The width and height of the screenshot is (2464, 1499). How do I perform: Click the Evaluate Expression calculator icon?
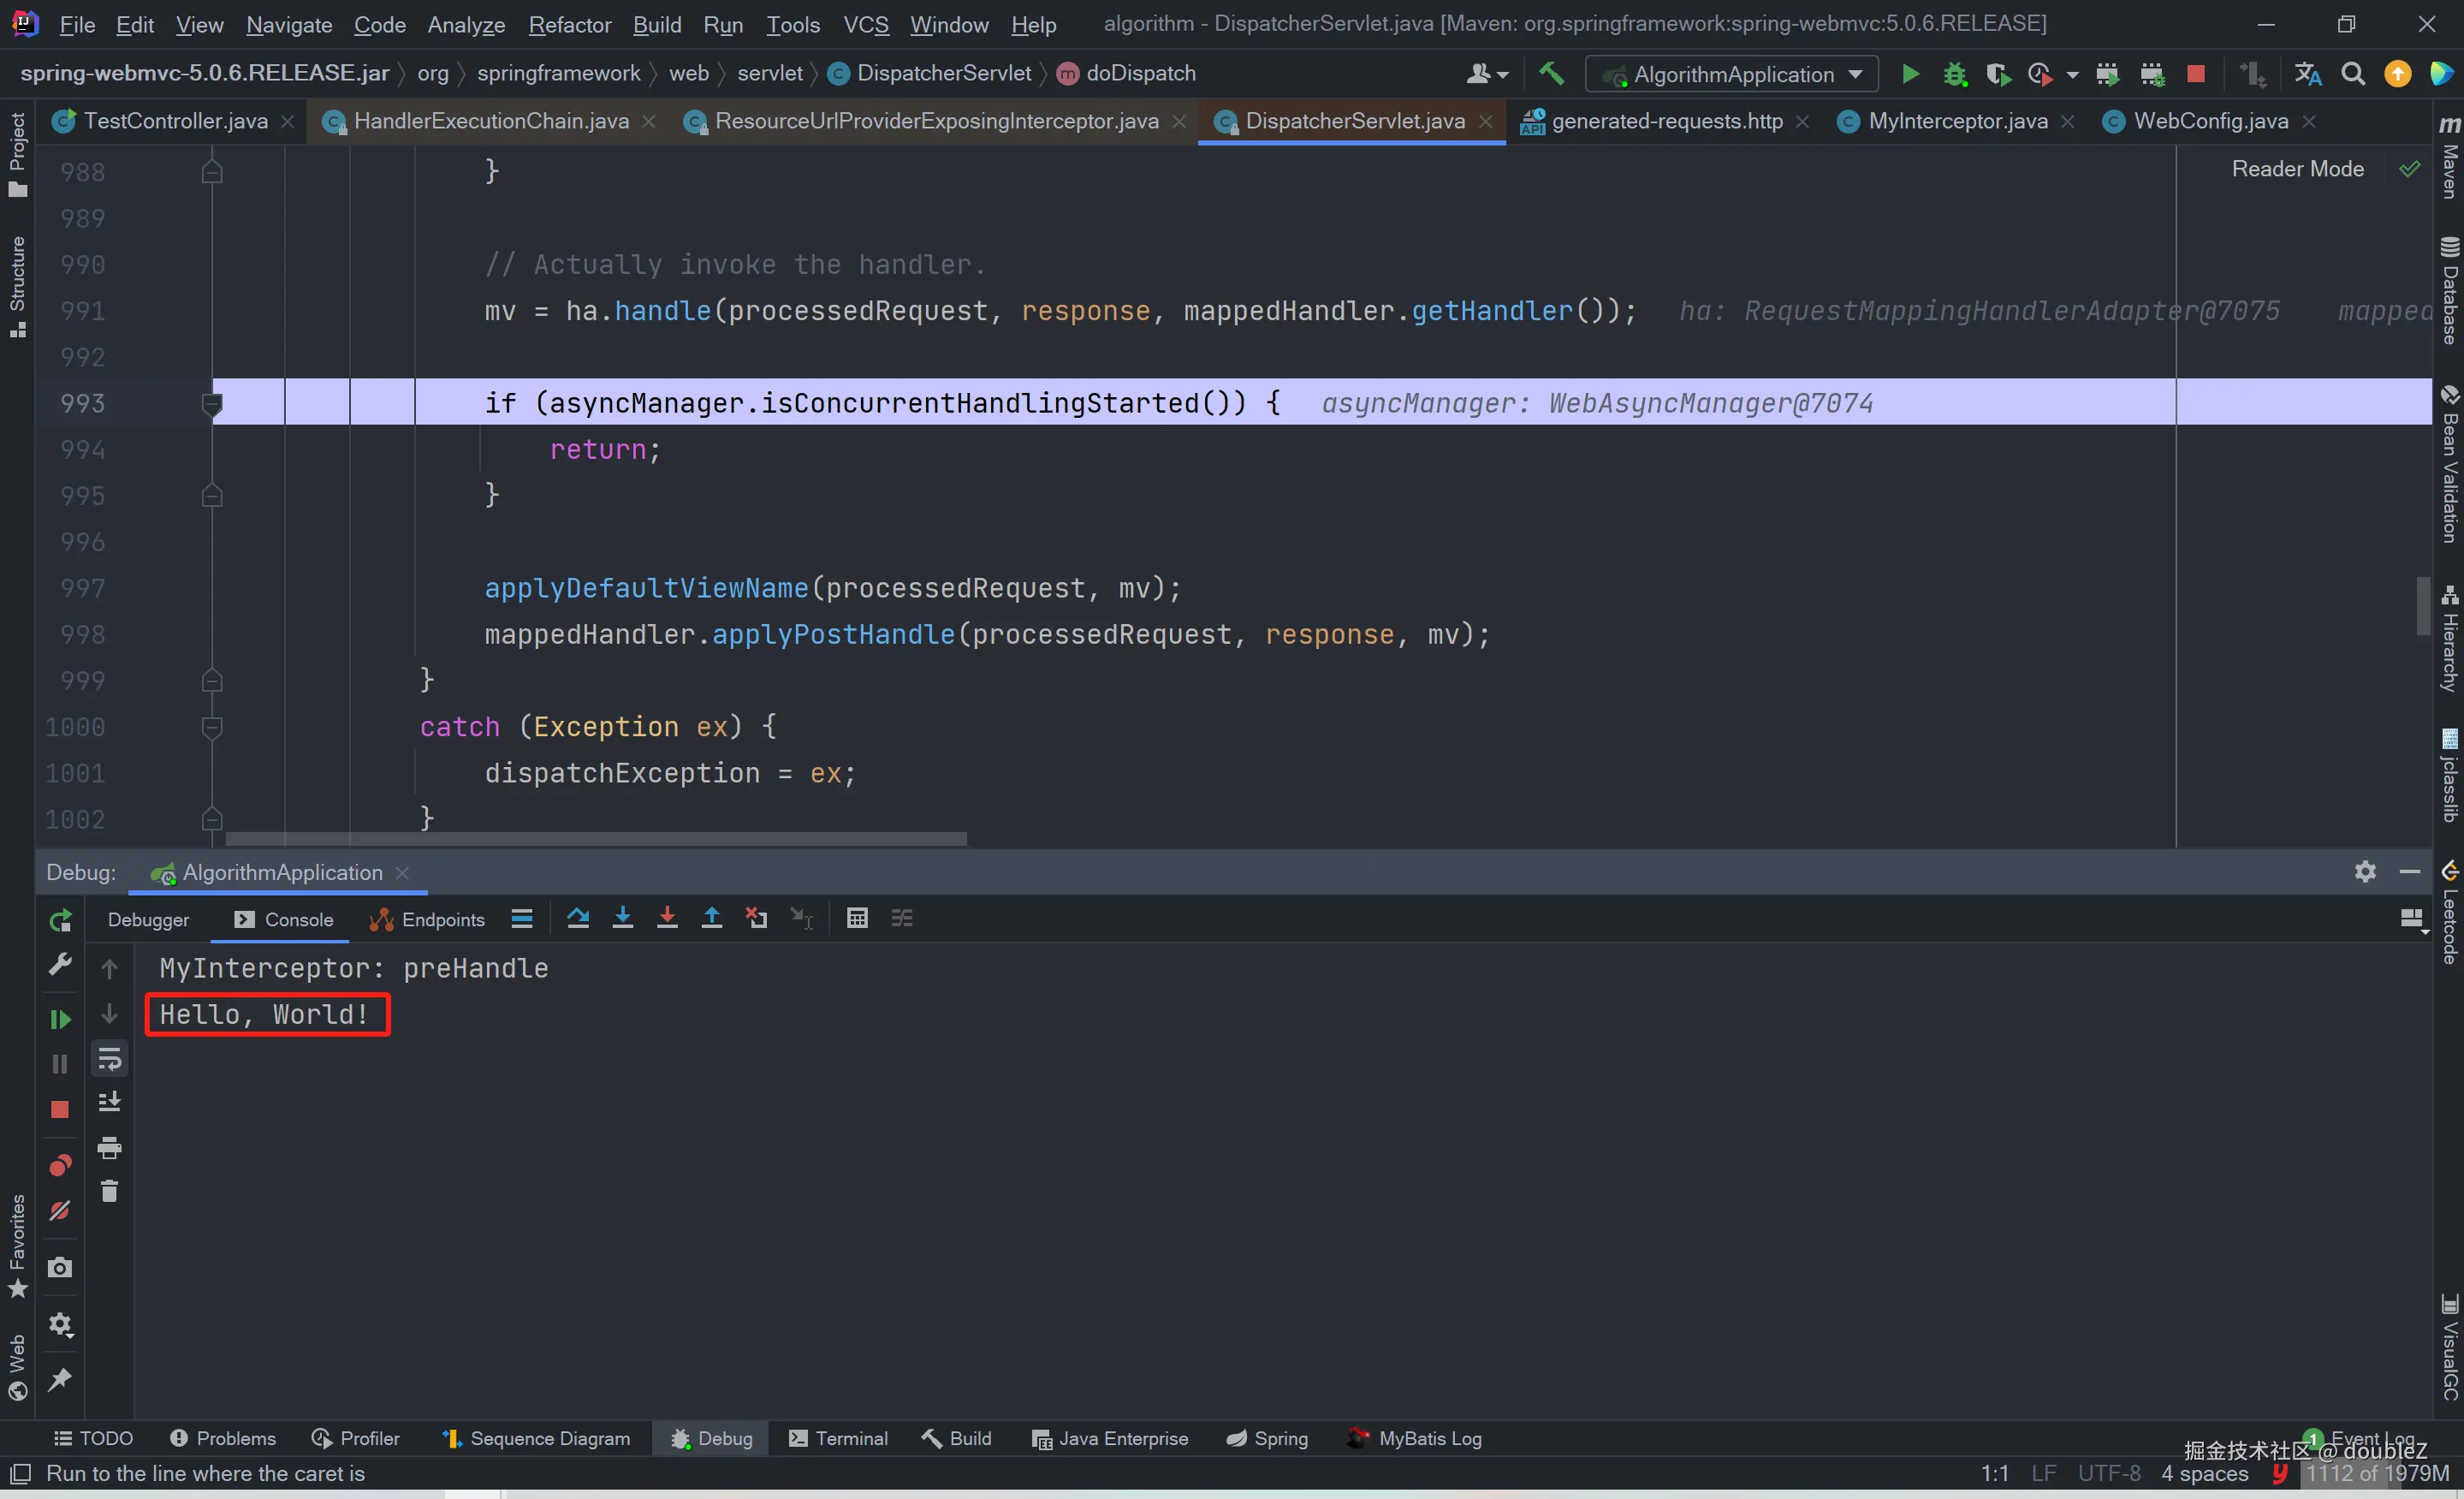857,918
